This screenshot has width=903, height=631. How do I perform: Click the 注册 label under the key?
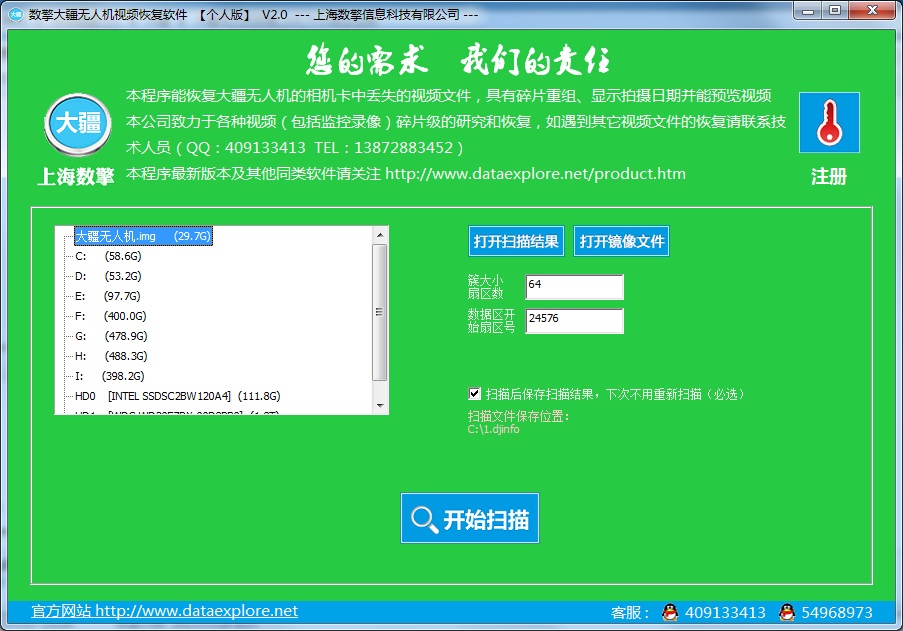point(829,176)
